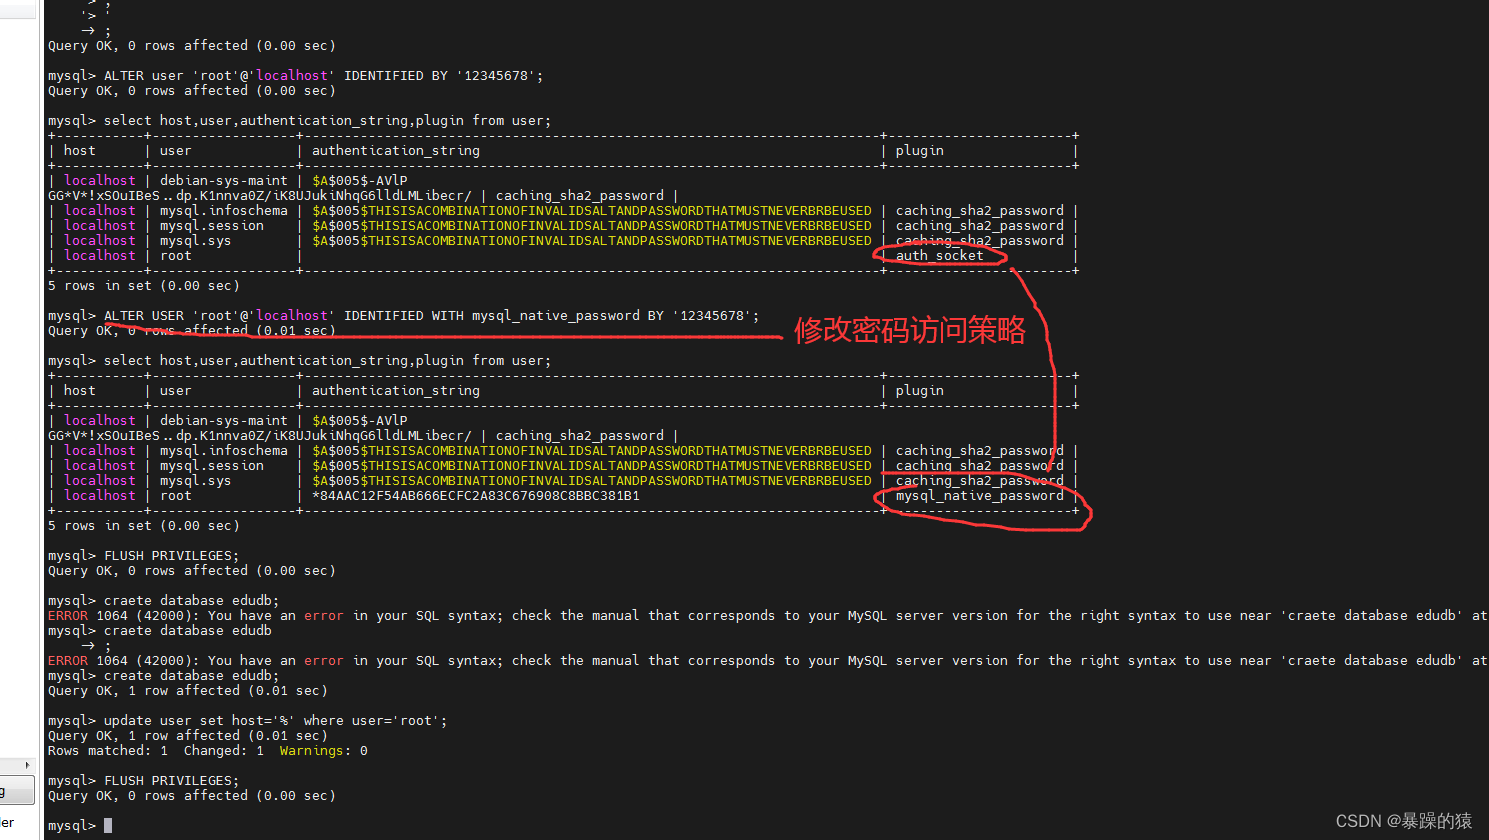Click the 'plugin' column header in the second table

(x=919, y=391)
